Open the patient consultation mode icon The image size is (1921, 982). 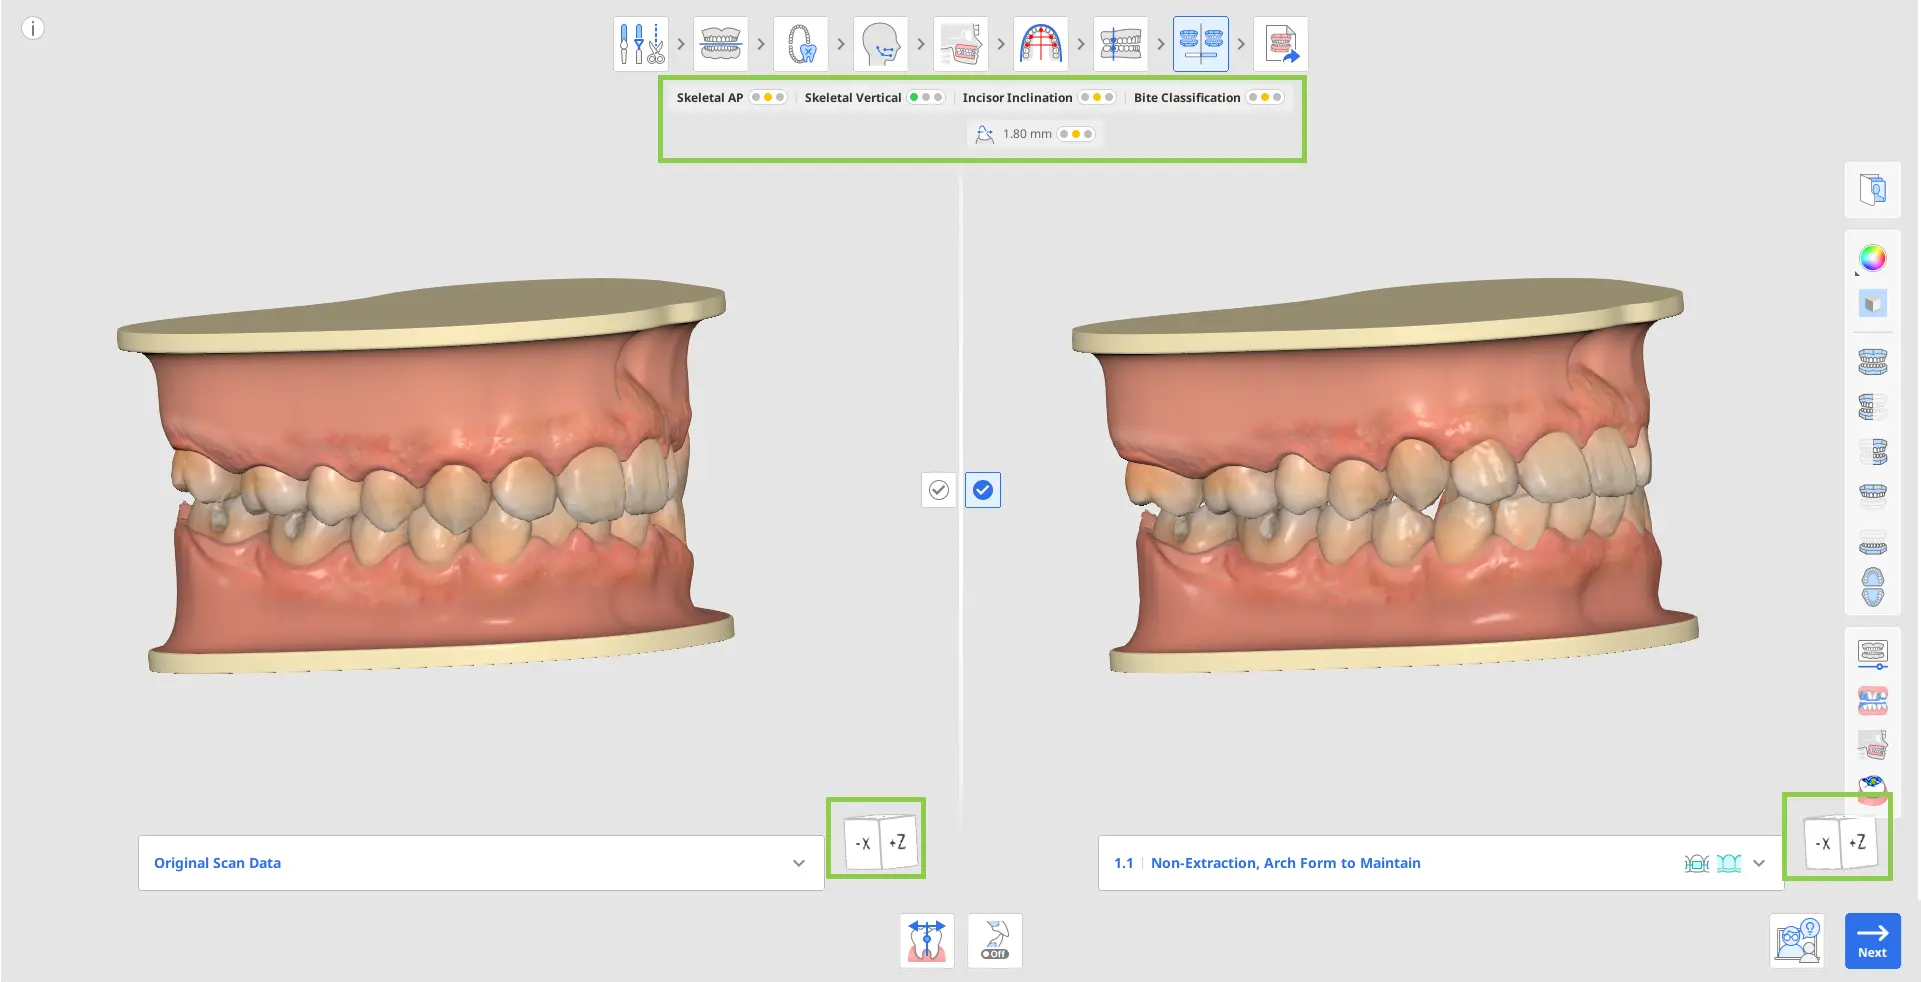(x=1797, y=941)
